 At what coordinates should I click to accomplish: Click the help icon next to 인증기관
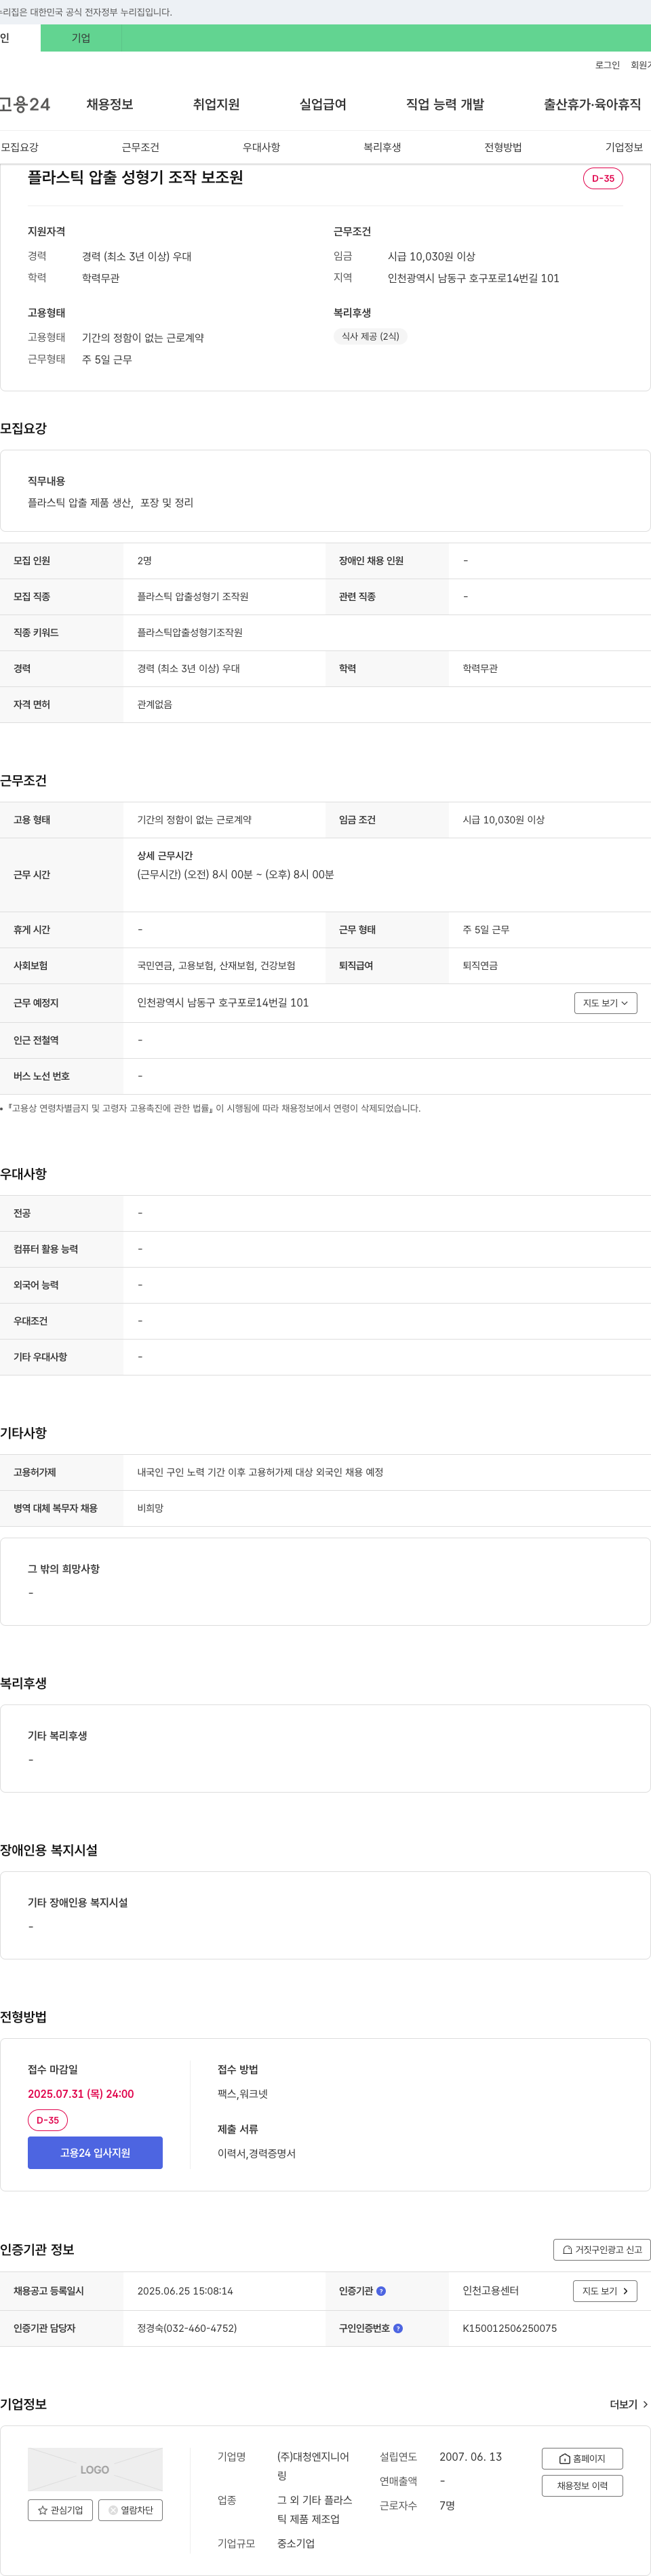381,2291
